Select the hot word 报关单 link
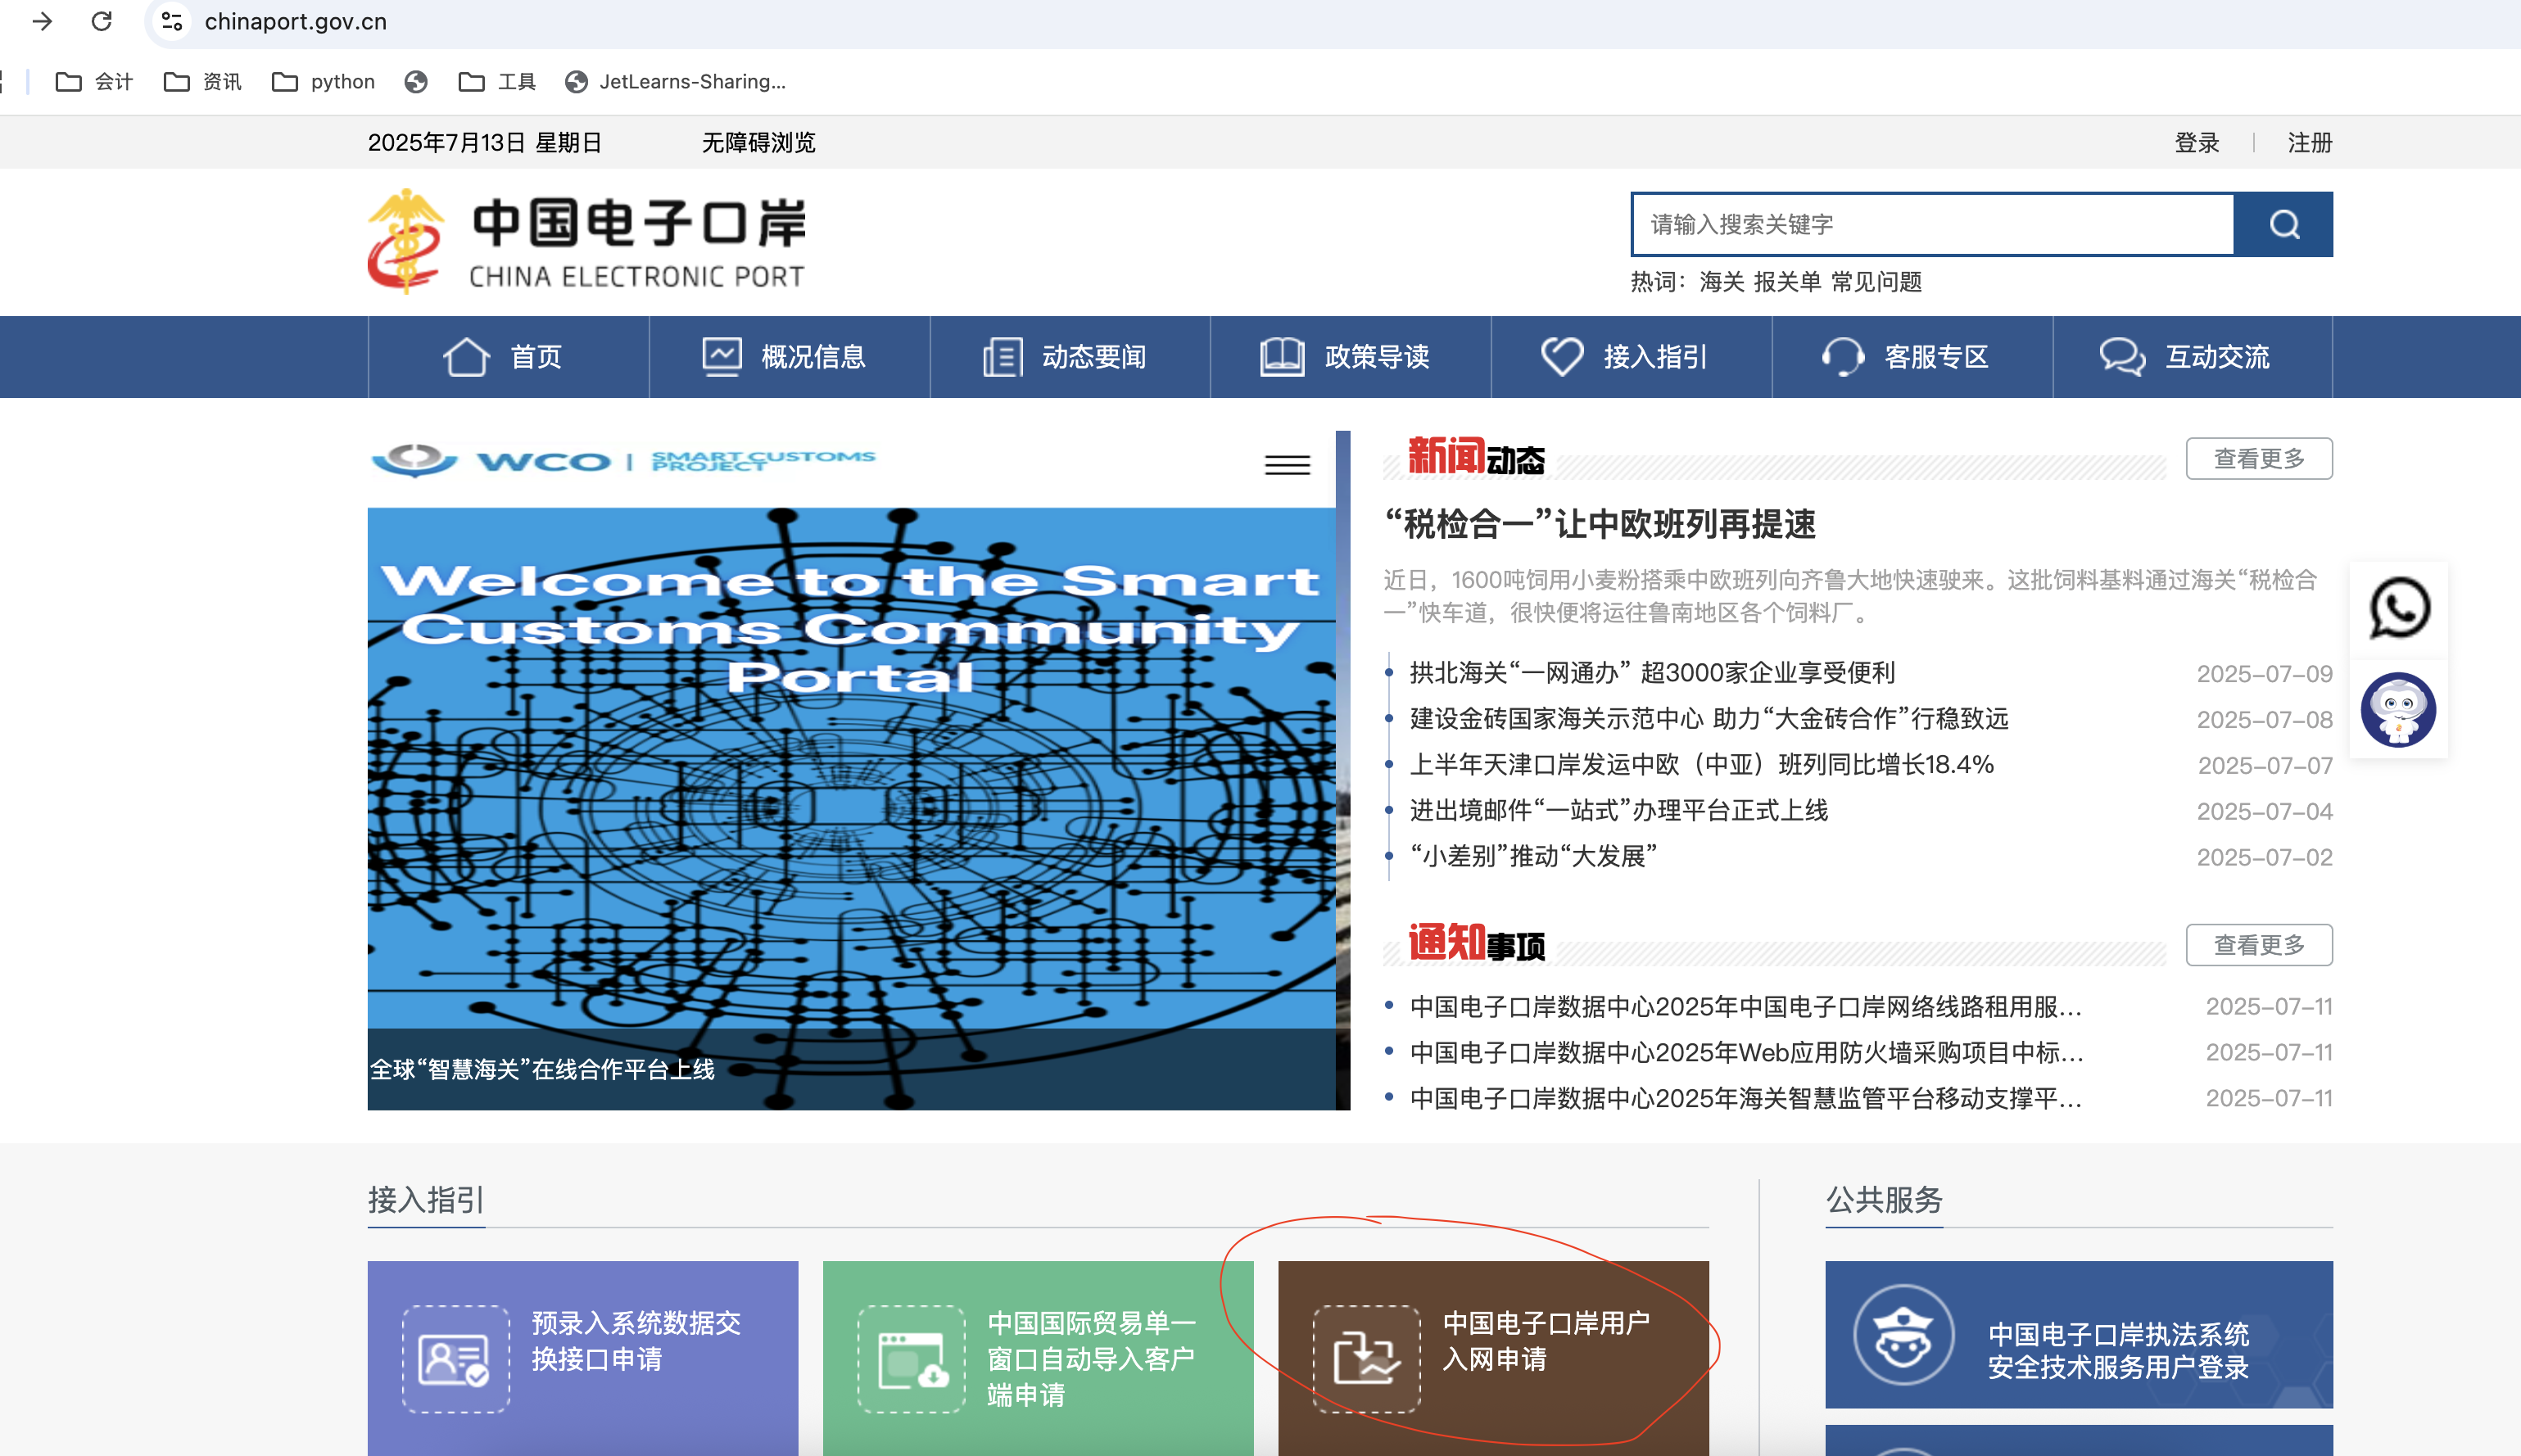Image resolution: width=2521 pixels, height=1456 pixels. [1789, 282]
